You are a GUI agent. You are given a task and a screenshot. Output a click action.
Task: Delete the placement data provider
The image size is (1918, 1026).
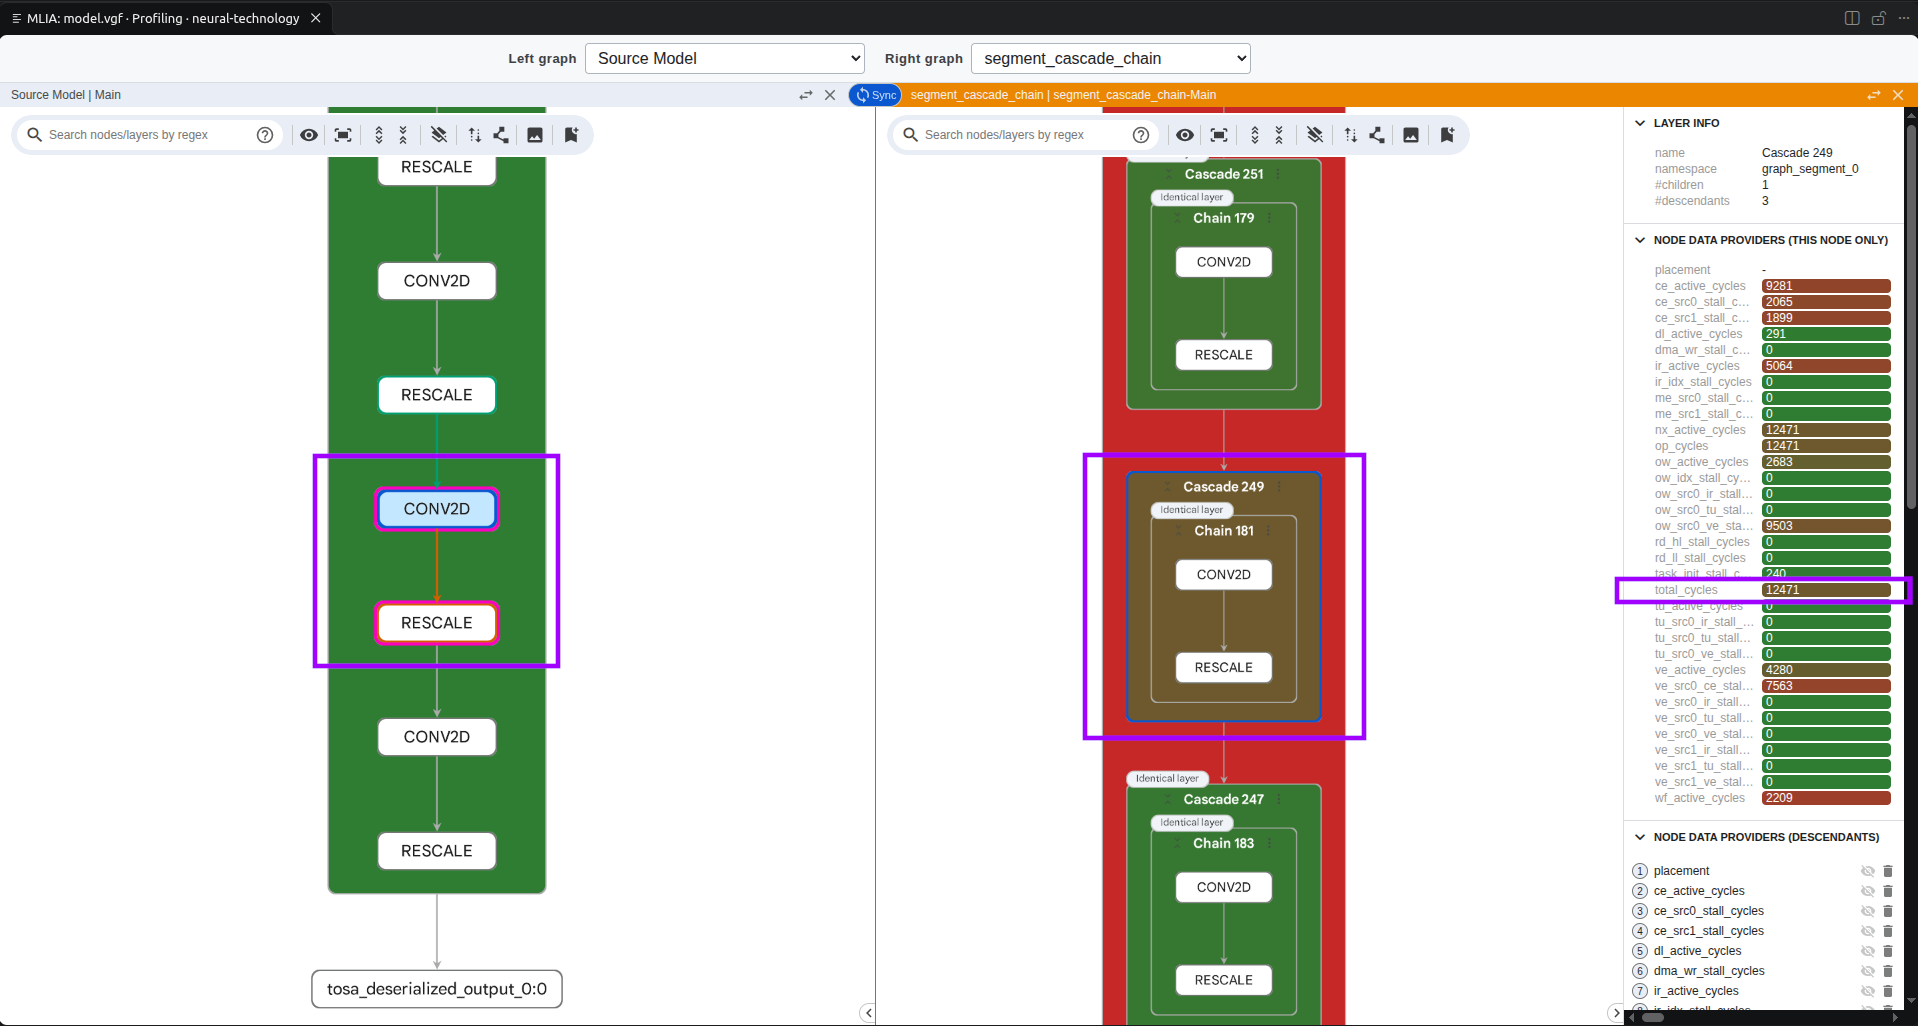point(1888,871)
